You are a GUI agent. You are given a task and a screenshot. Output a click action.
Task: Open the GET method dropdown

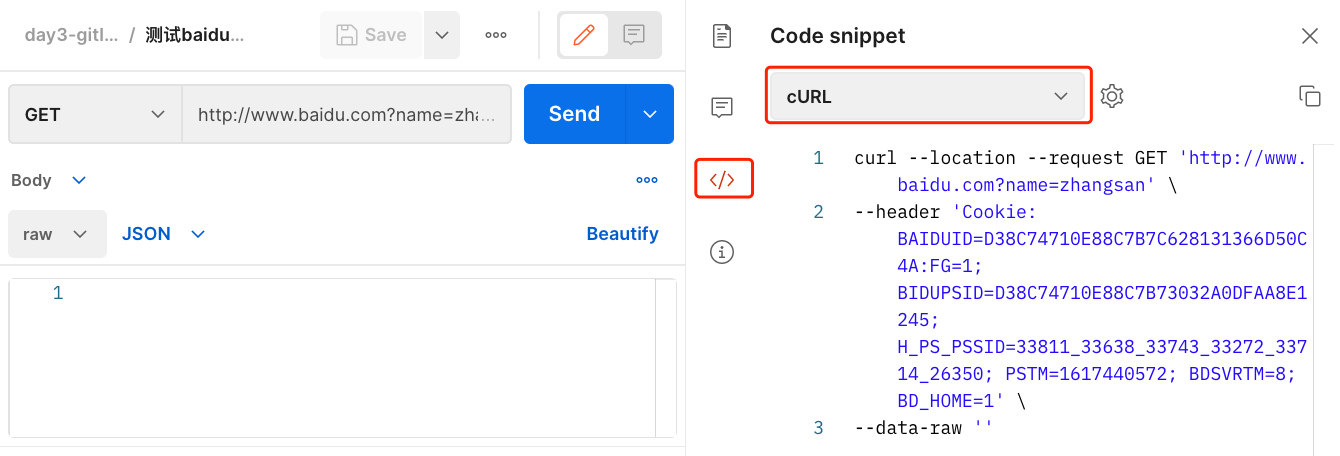click(96, 114)
